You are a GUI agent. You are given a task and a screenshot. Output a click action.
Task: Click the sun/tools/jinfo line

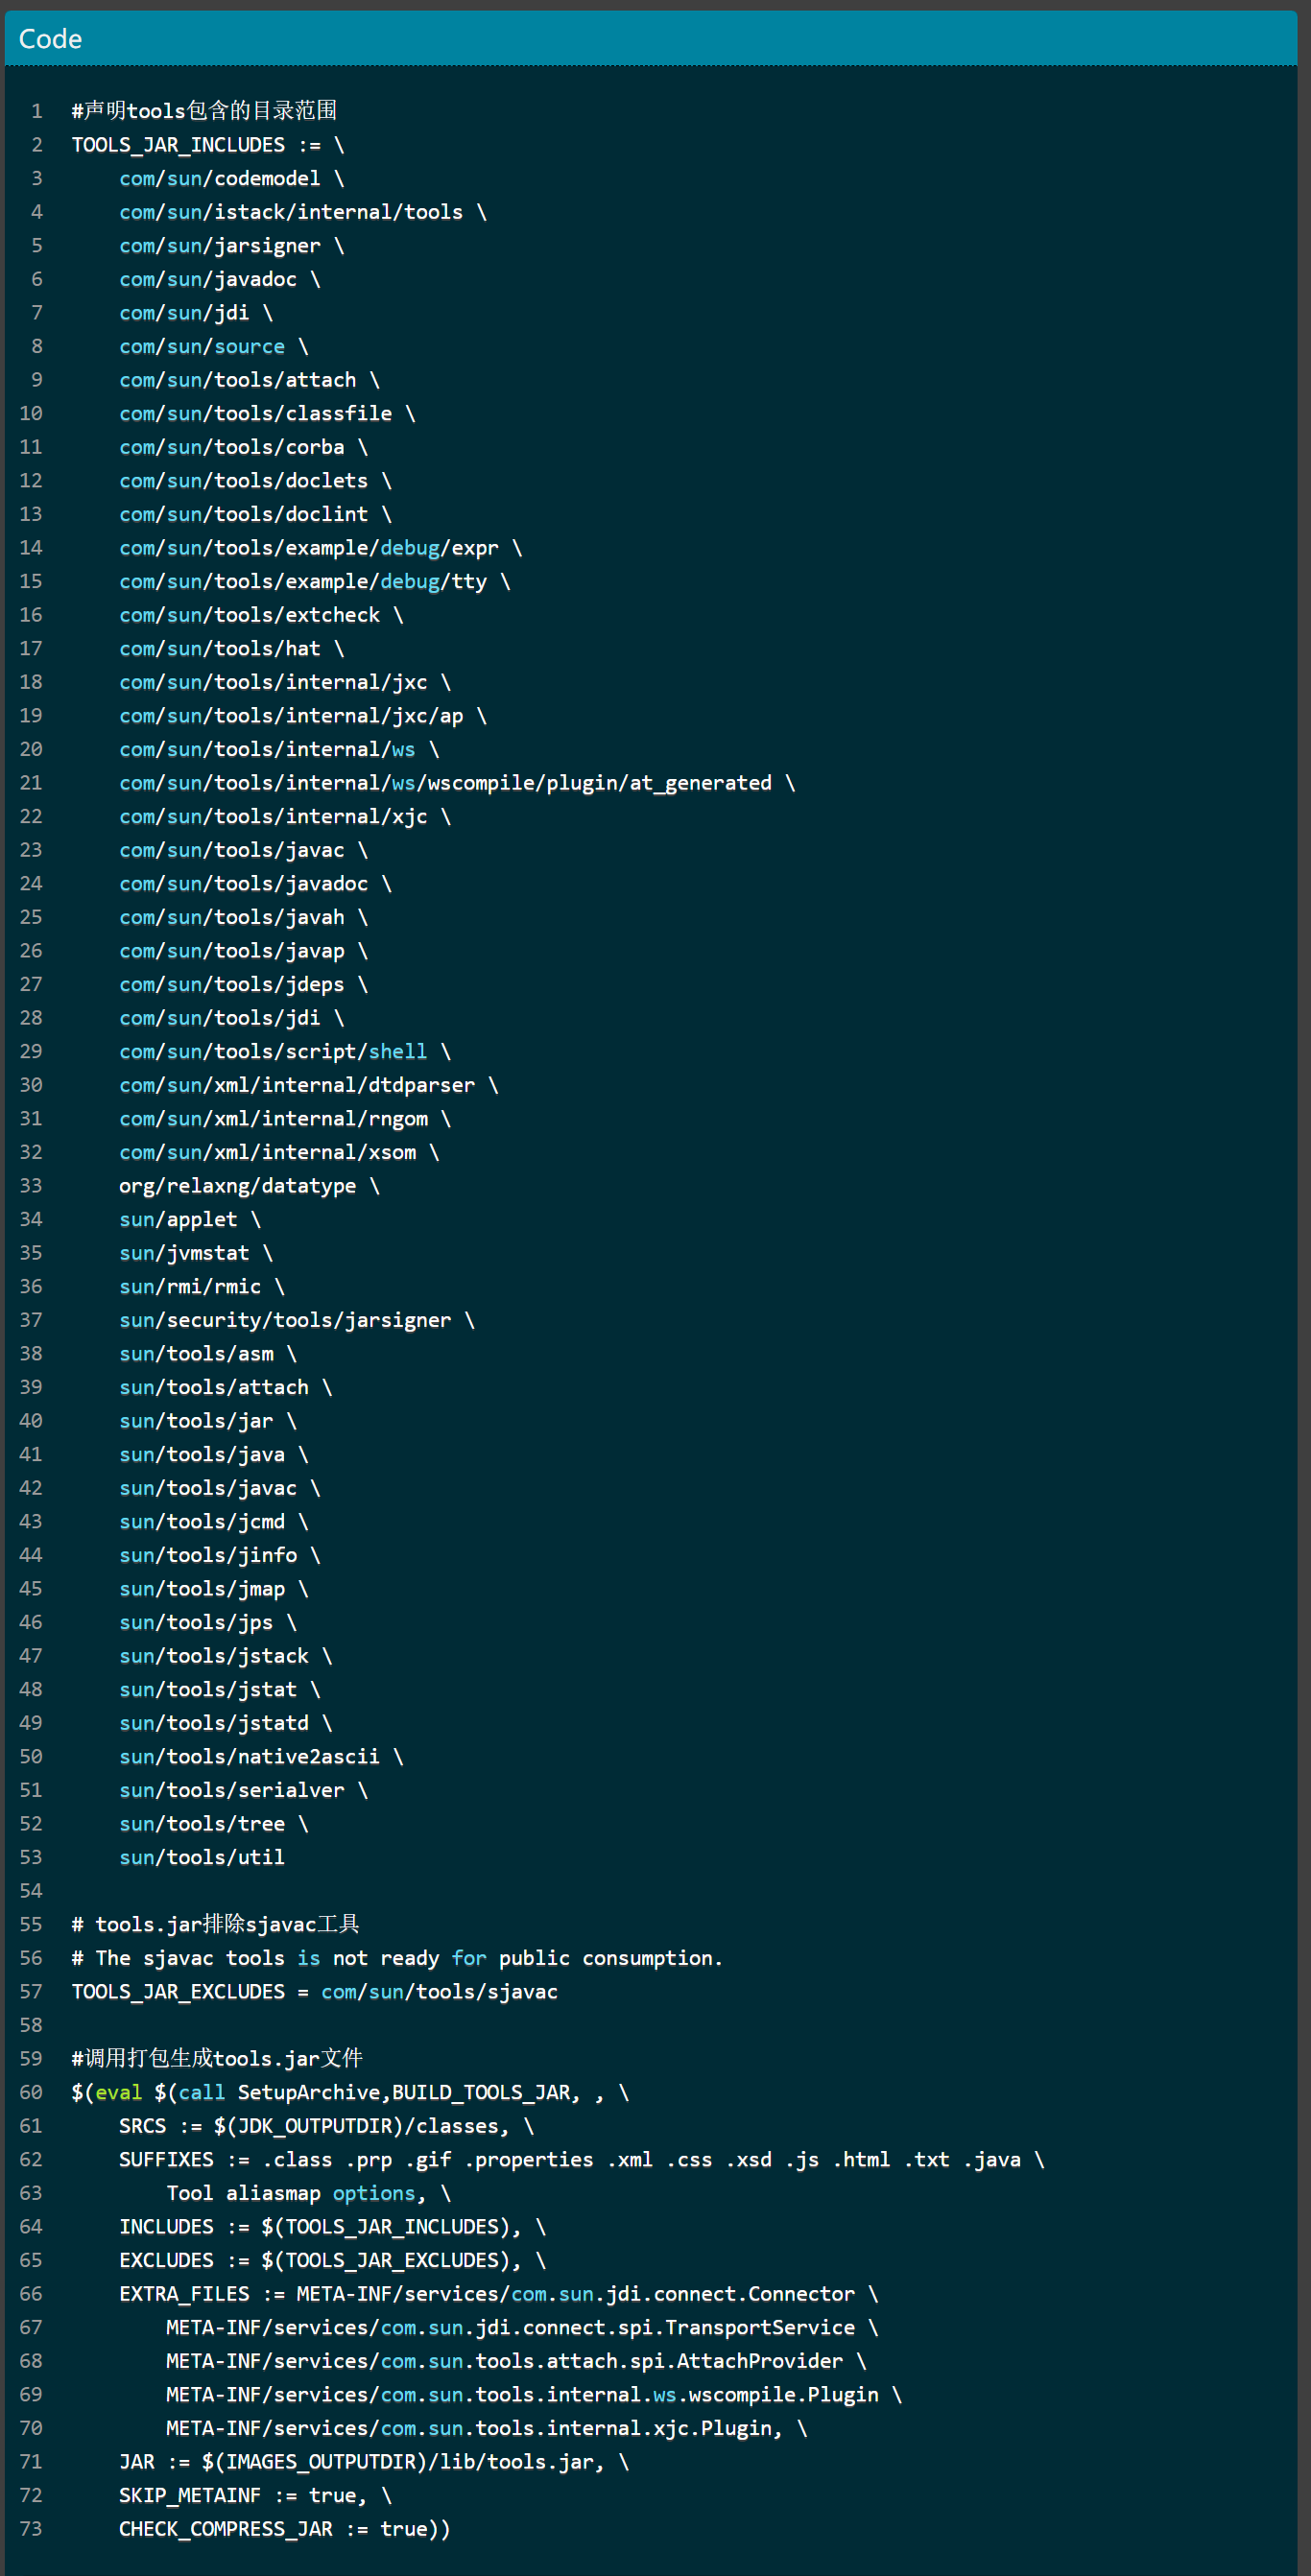pyautogui.click(x=220, y=1556)
